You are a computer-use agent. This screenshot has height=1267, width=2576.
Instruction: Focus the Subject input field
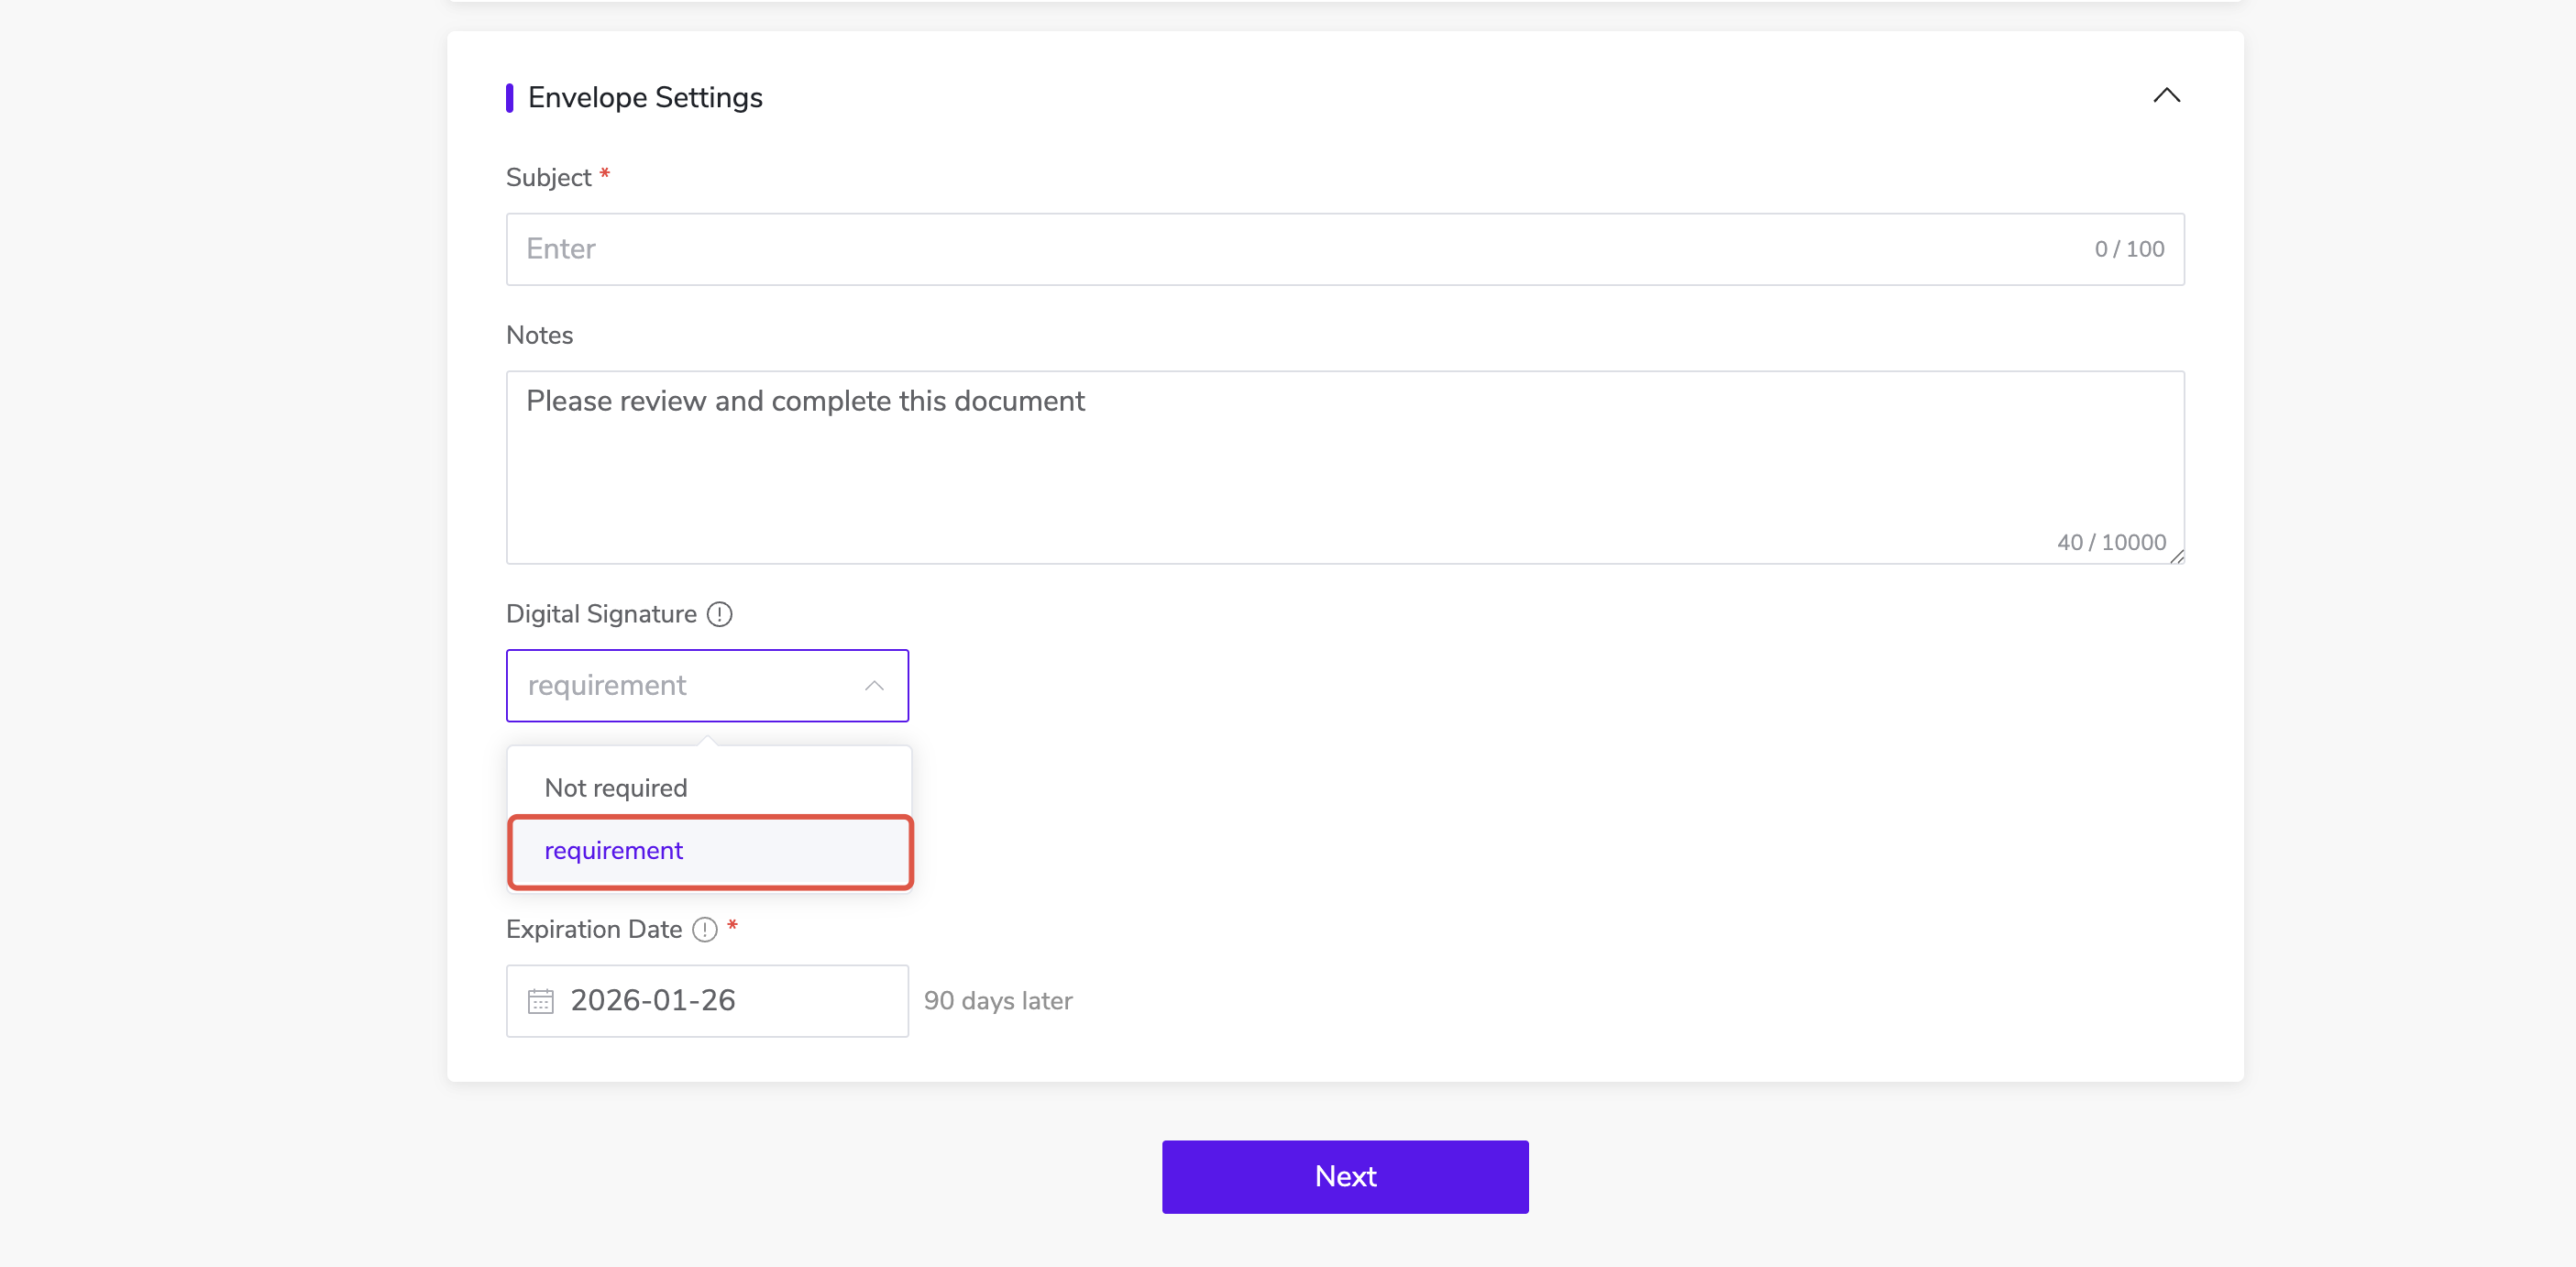point(1300,249)
